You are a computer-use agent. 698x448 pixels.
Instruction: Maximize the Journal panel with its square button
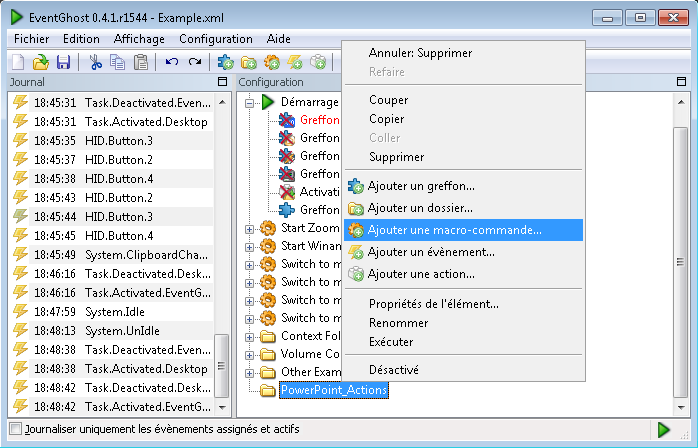223,81
